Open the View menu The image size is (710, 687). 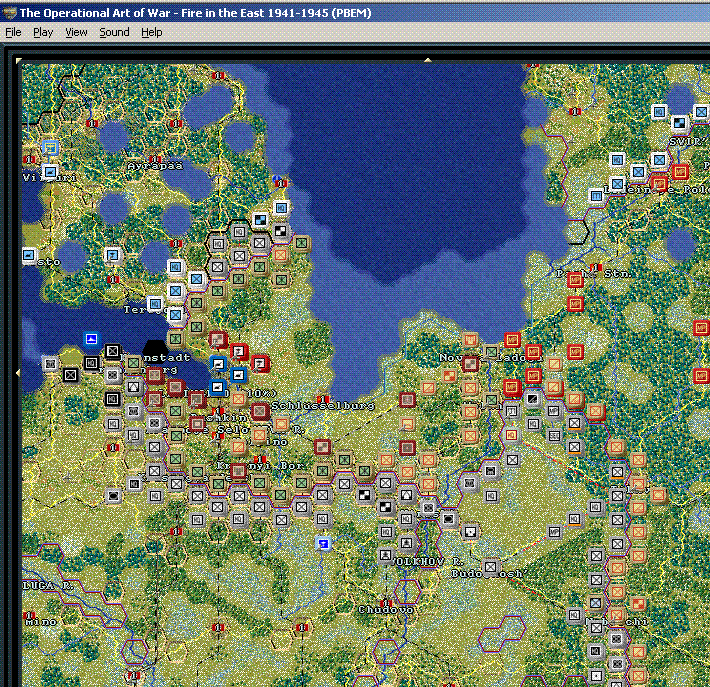76,32
